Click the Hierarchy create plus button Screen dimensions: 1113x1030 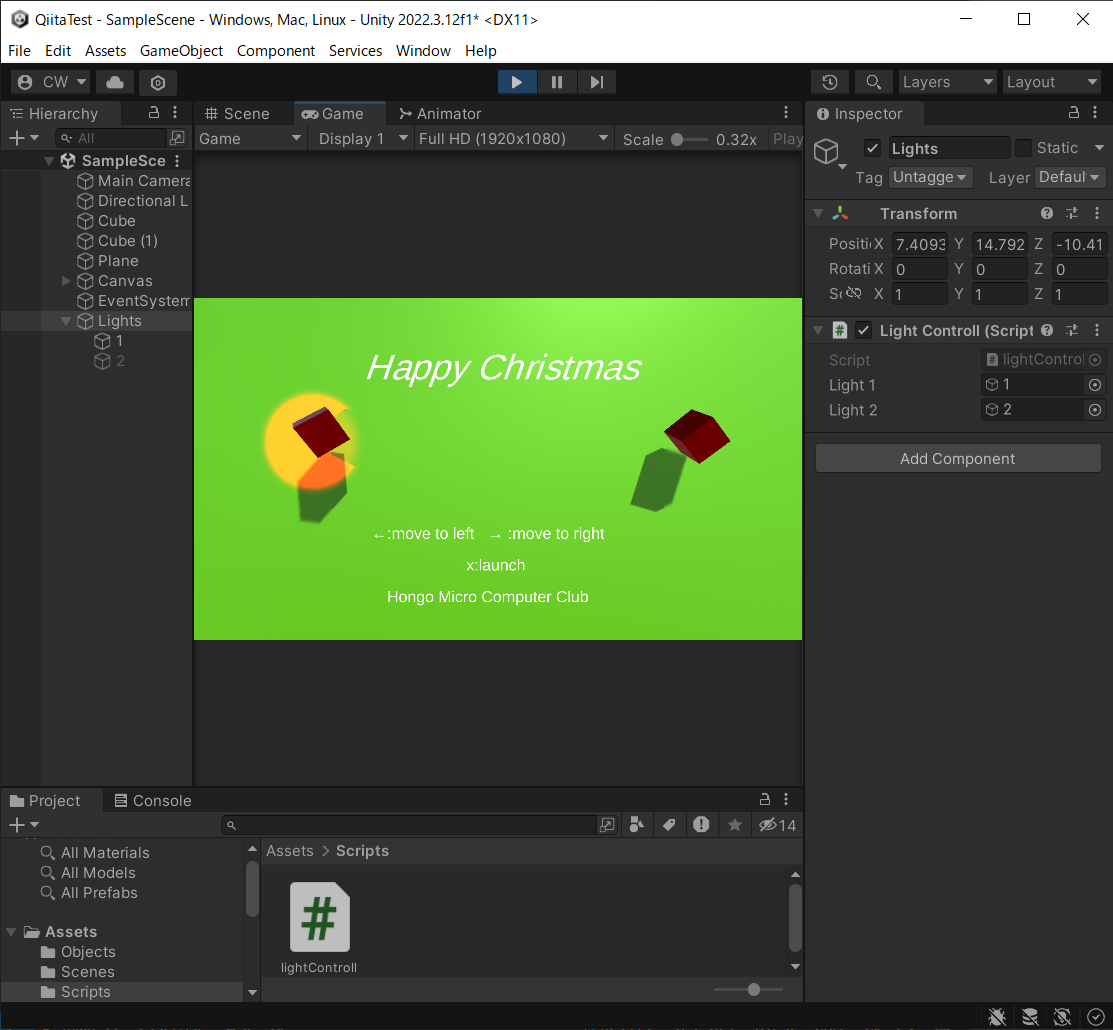pyautogui.click(x=23, y=138)
